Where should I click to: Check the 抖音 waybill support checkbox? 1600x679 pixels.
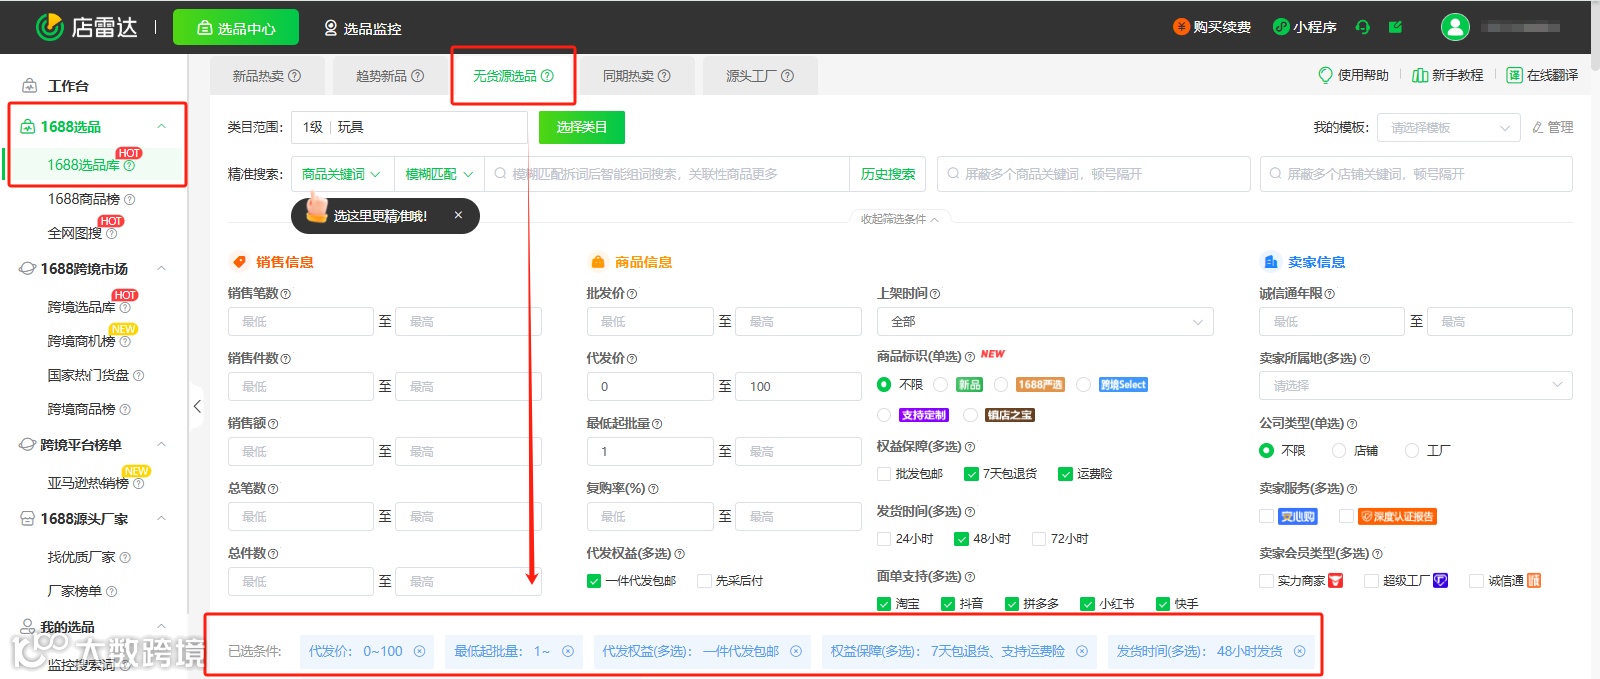point(948,604)
